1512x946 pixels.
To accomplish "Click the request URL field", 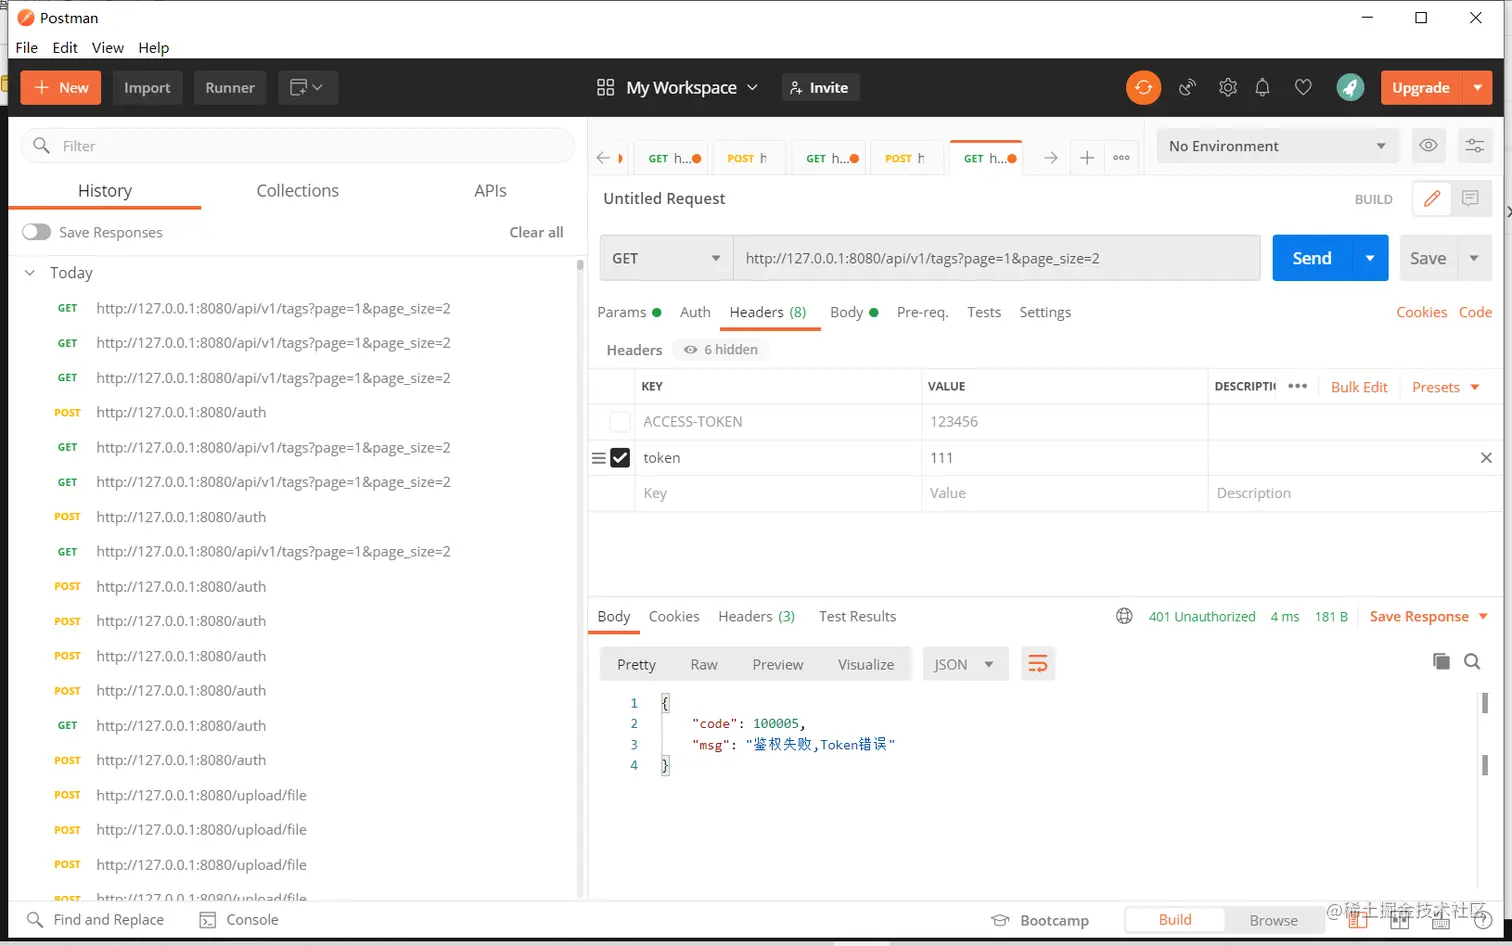I will pyautogui.click(x=996, y=258).
